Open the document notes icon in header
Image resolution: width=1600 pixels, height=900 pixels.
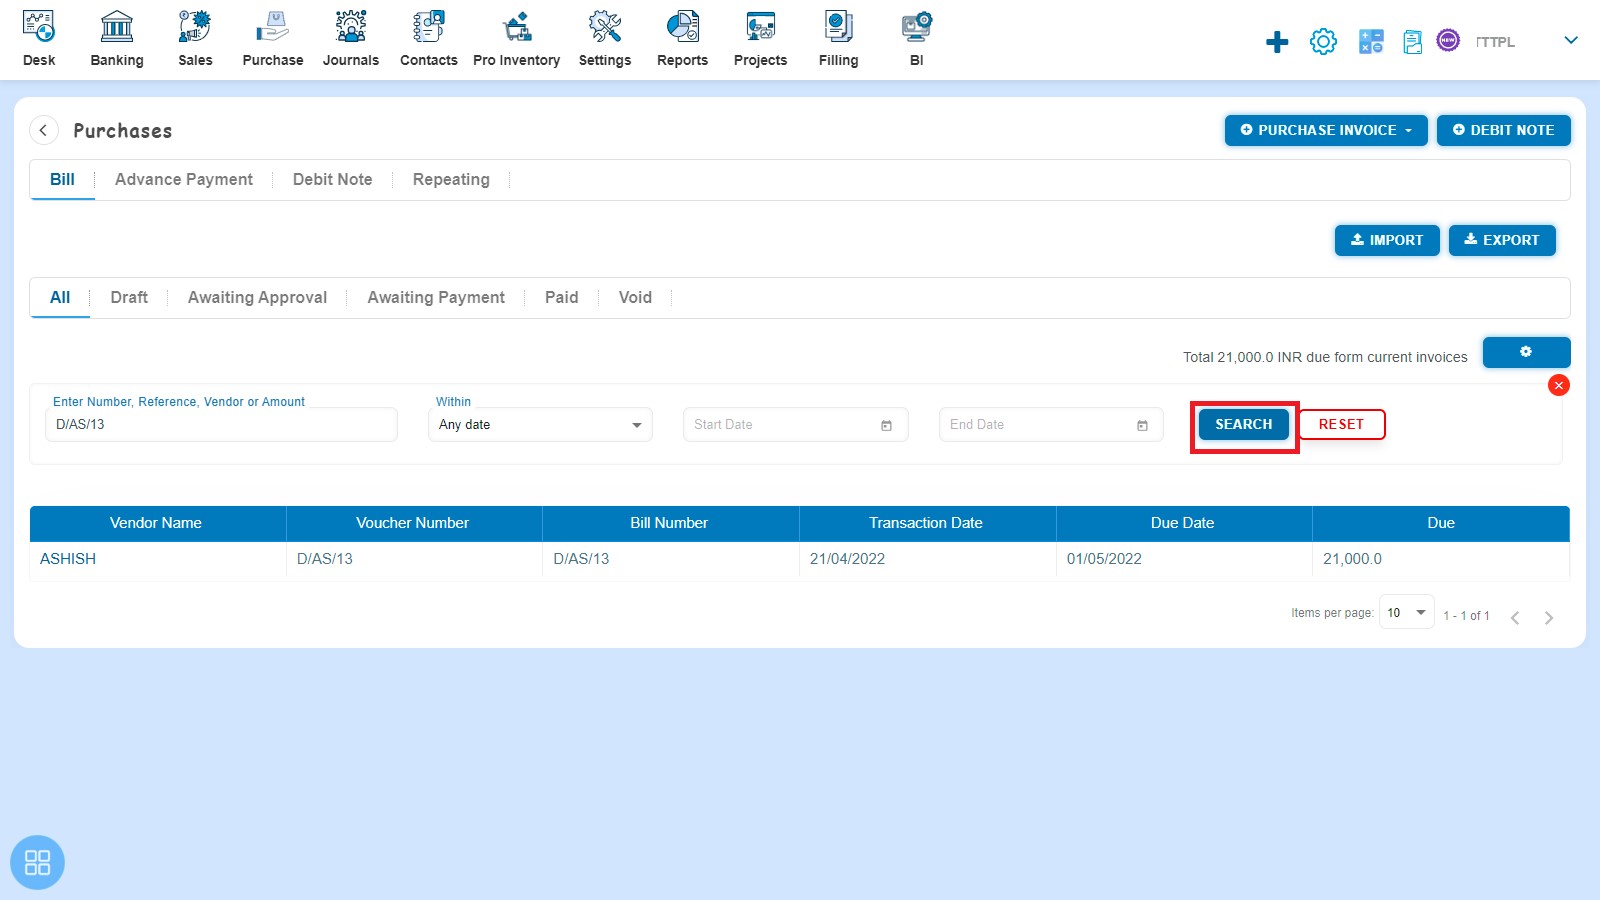1412,42
